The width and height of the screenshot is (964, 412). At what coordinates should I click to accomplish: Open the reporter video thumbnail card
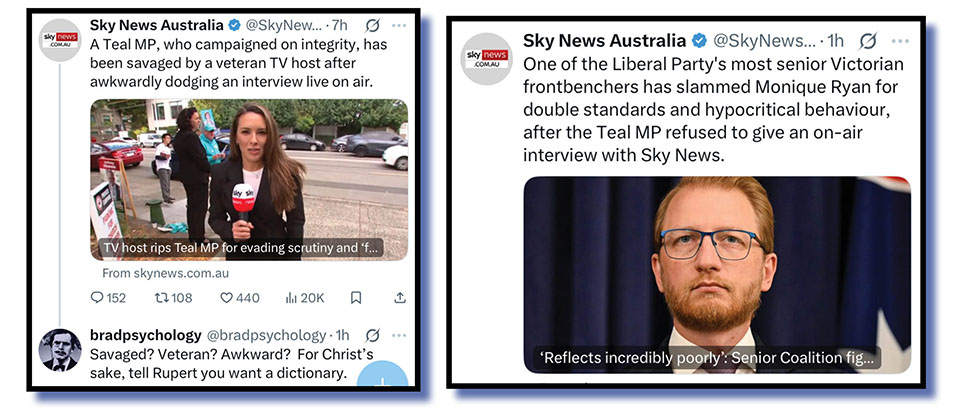249,180
